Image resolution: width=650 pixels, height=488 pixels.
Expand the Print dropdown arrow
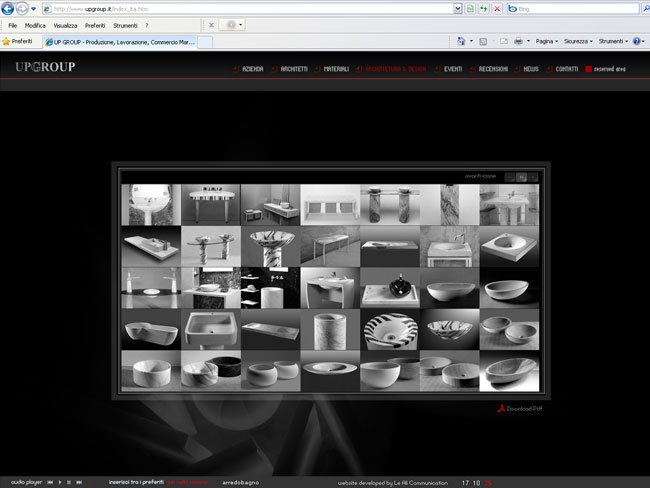pos(529,41)
